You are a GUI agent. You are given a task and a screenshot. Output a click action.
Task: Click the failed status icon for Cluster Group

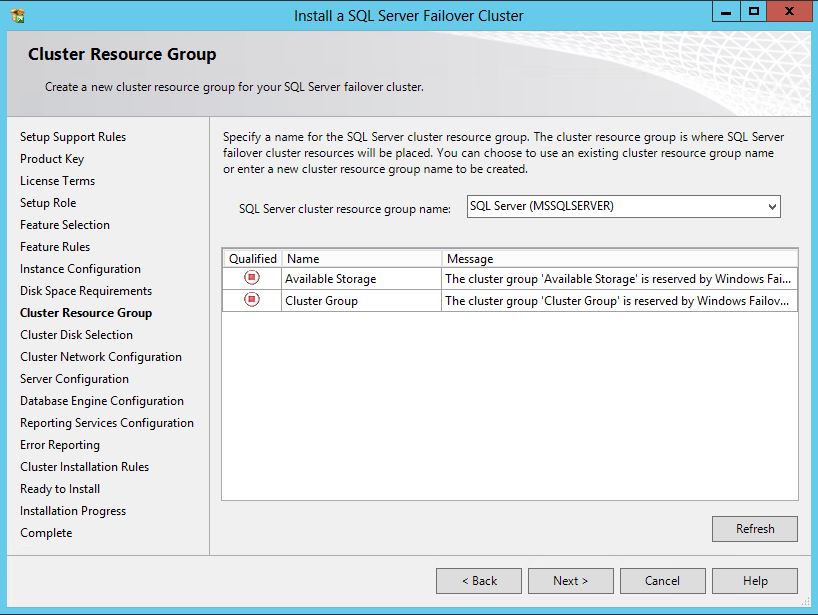252,299
